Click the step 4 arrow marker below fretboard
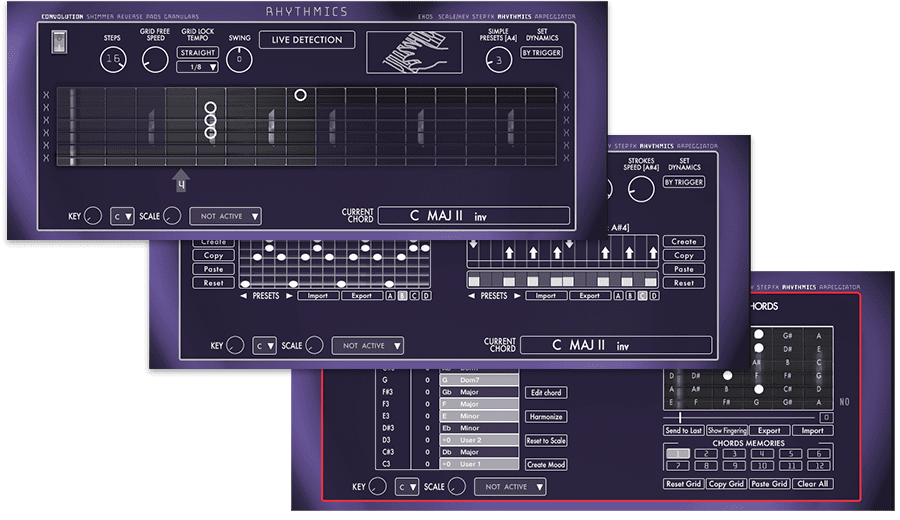Image resolution: width=900 pixels, height=520 pixels. (x=181, y=182)
